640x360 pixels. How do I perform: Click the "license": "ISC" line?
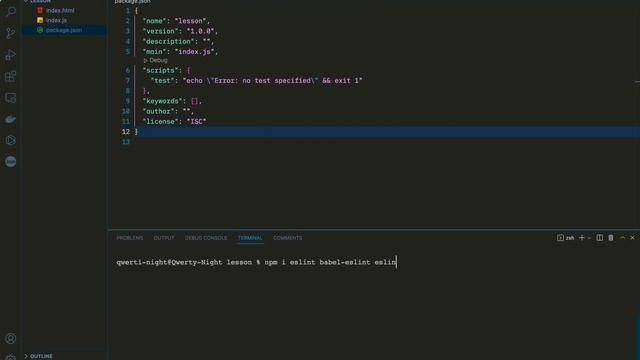(x=174, y=122)
